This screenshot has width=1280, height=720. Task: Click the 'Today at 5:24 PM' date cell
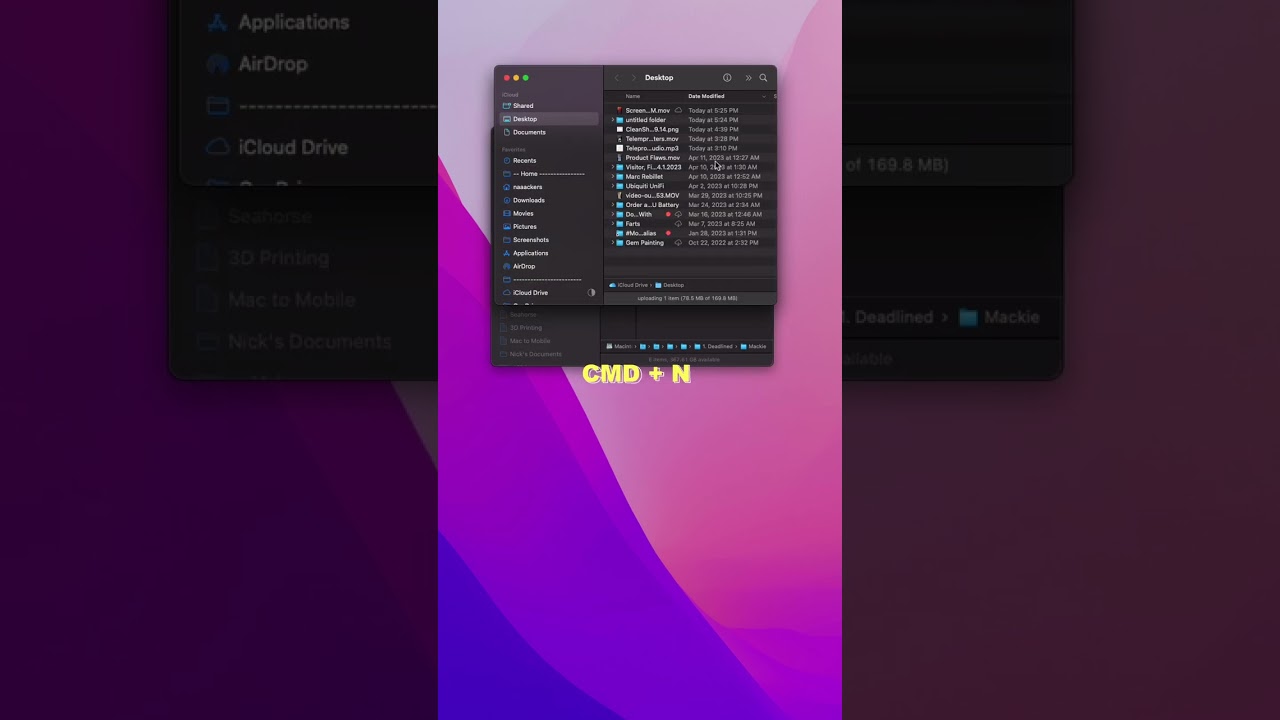pos(713,120)
